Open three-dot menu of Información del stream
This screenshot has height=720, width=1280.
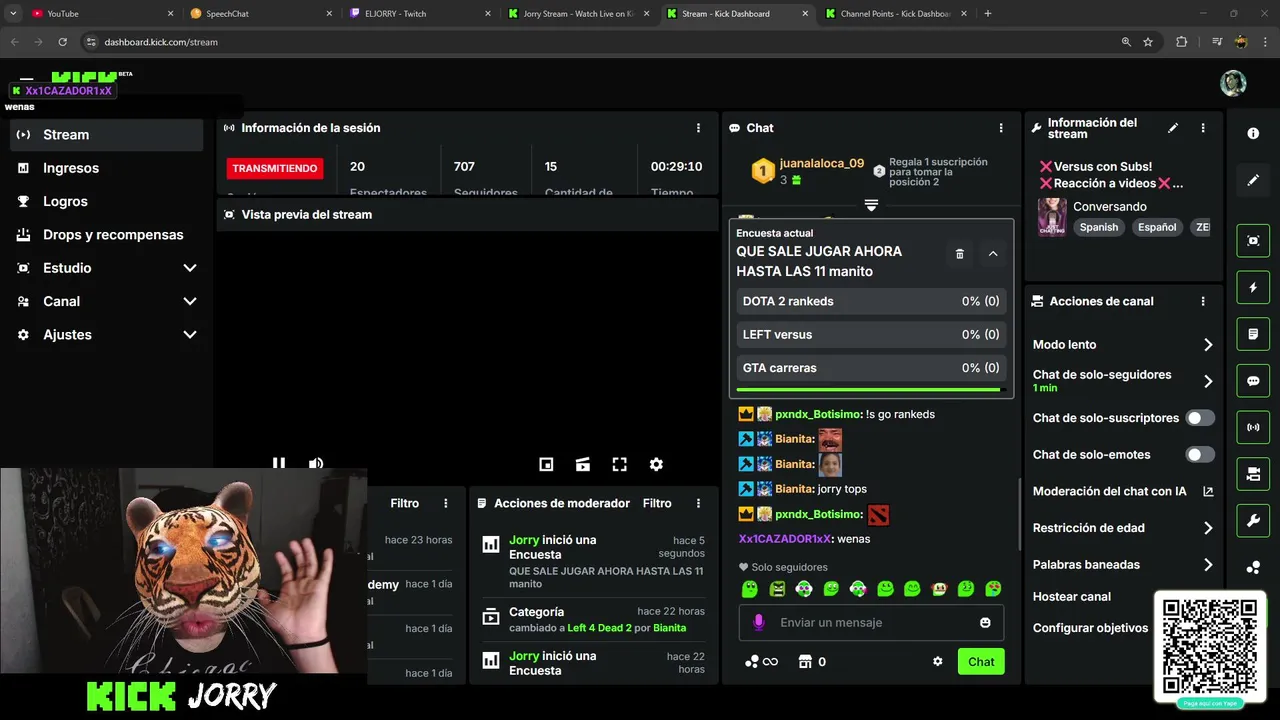1203,128
